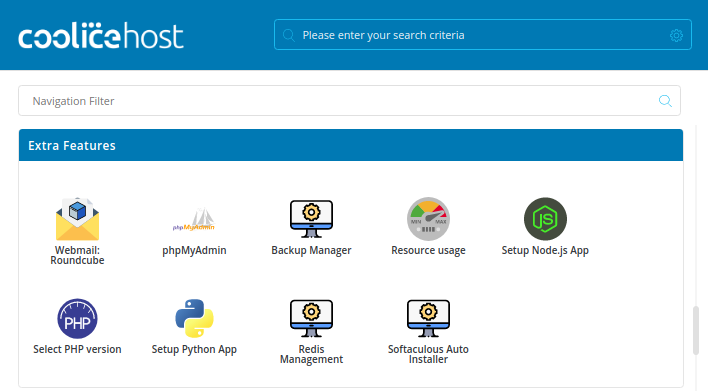Screen dimensions: 708x391
Task: Click the magnifier in Navigation Filter
Action: click(665, 101)
